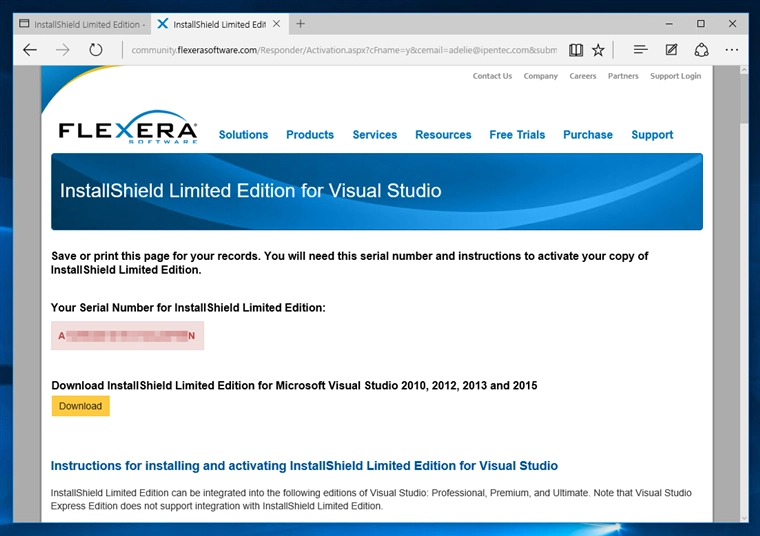Close the Edge browser window
The image size is (760, 536).
pos(732,24)
